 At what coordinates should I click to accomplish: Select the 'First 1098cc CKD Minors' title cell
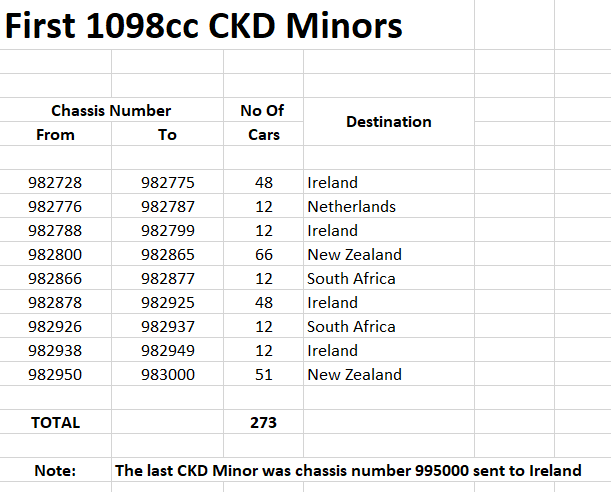pyautogui.click(x=203, y=26)
